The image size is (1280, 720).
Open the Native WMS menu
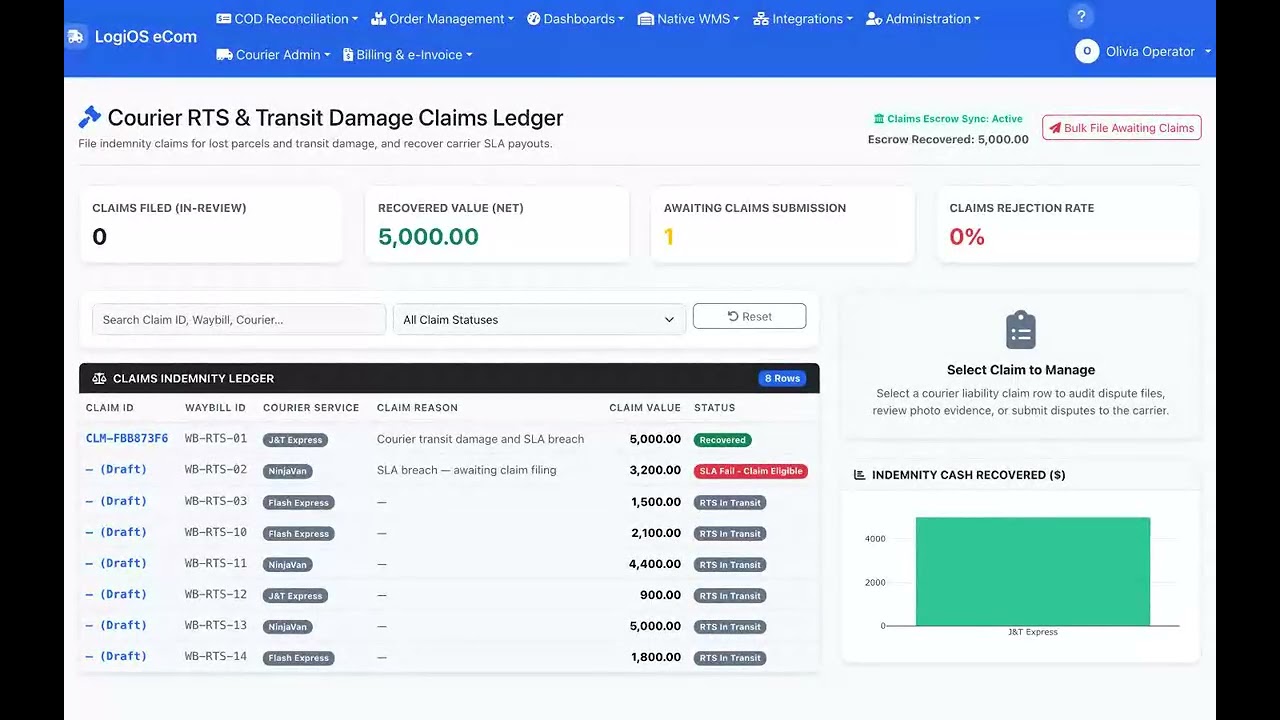pyautogui.click(x=688, y=19)
